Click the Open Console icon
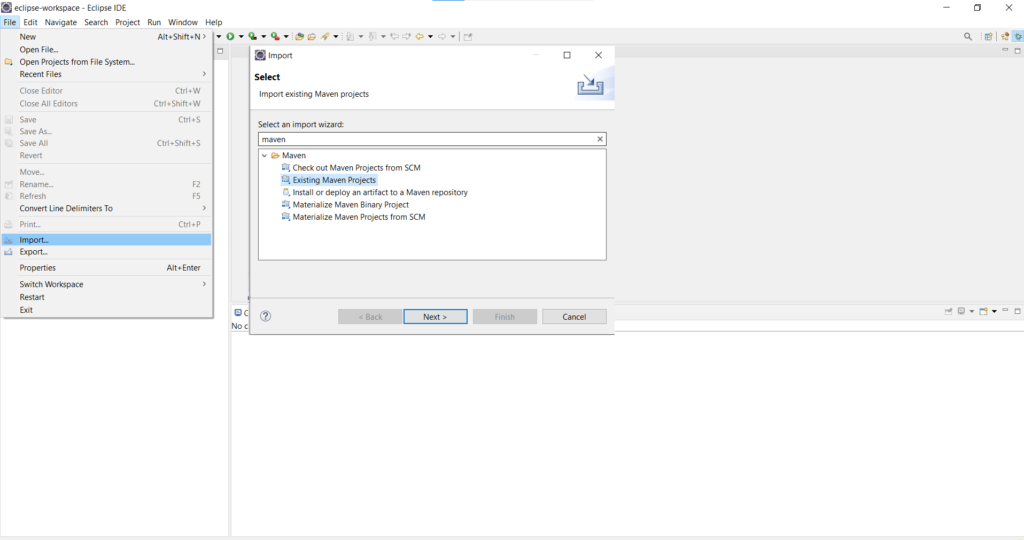This screenshot has width=1024, height=540. (x=984, y=311)
